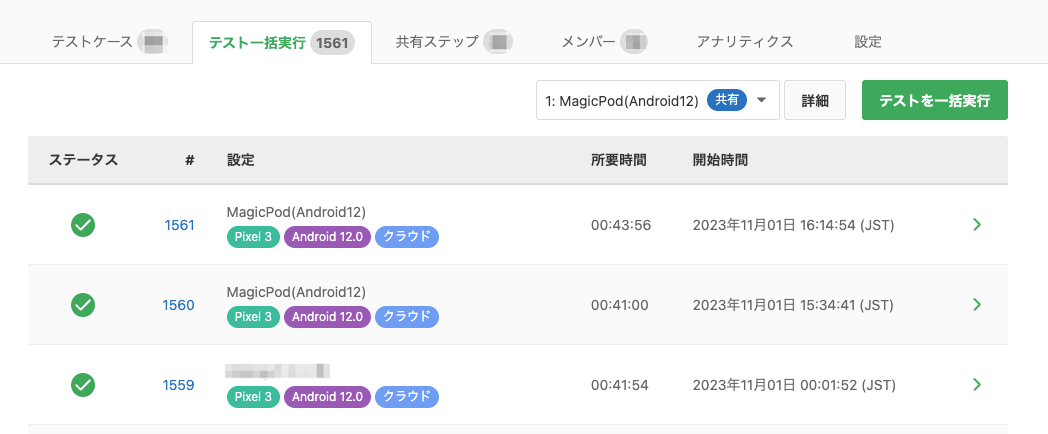Click the 詳細 button
Image resolution: width=1048 pixels, height=434 pixels.
(x=815, y=100)
